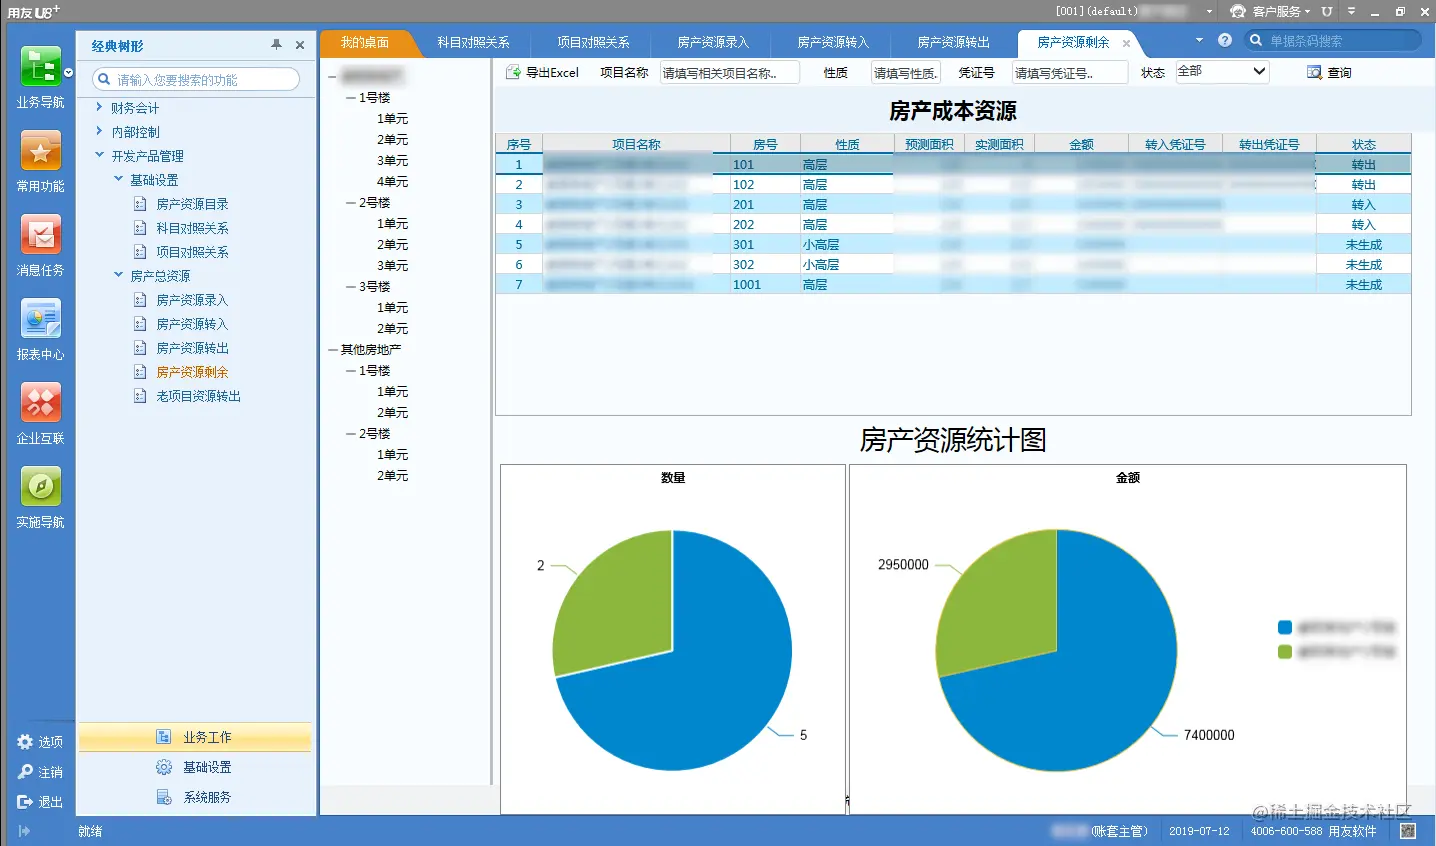Switch to the 房产资源转出 tab

coord(953,42)
